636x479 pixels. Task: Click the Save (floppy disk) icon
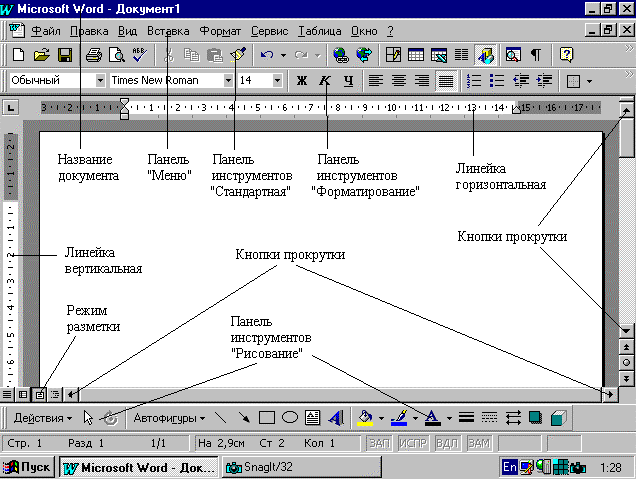pos(64,55)
